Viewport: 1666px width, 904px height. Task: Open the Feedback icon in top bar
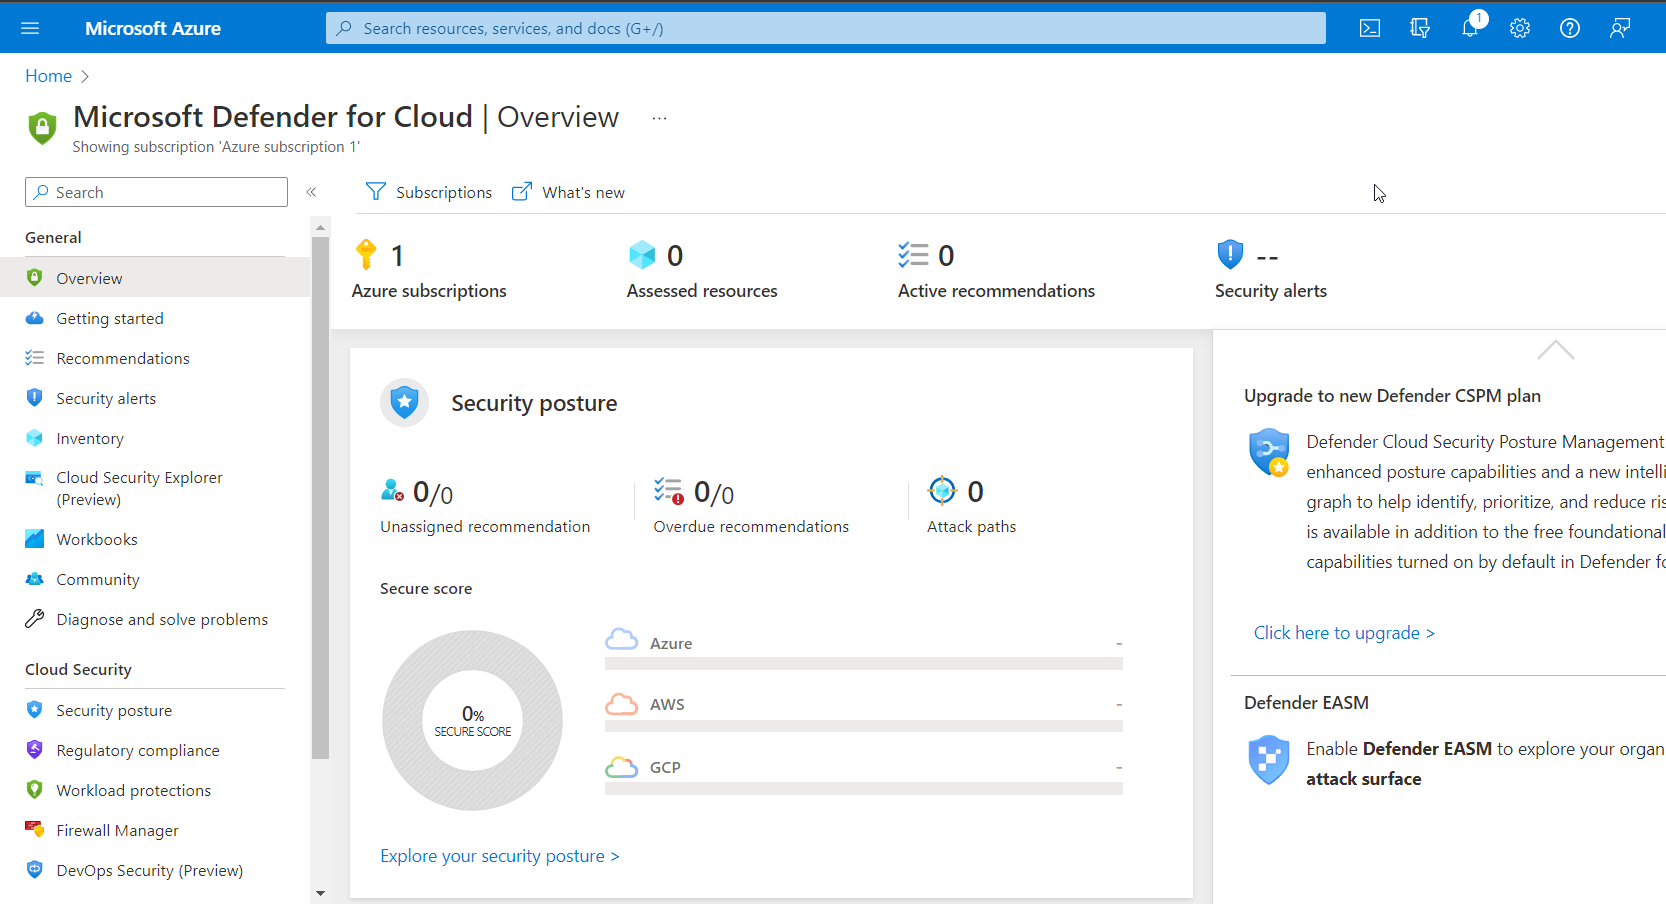click(x=1620, y=28)
